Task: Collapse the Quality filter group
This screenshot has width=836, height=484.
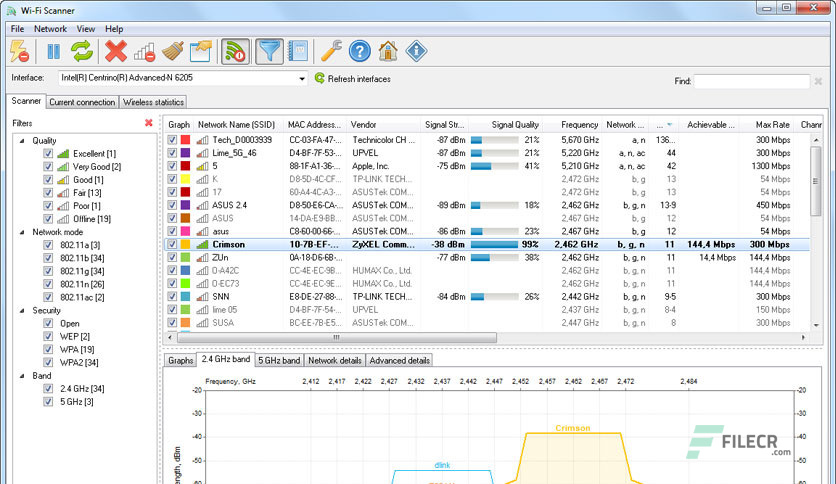Action: click(x=22, y=141)
